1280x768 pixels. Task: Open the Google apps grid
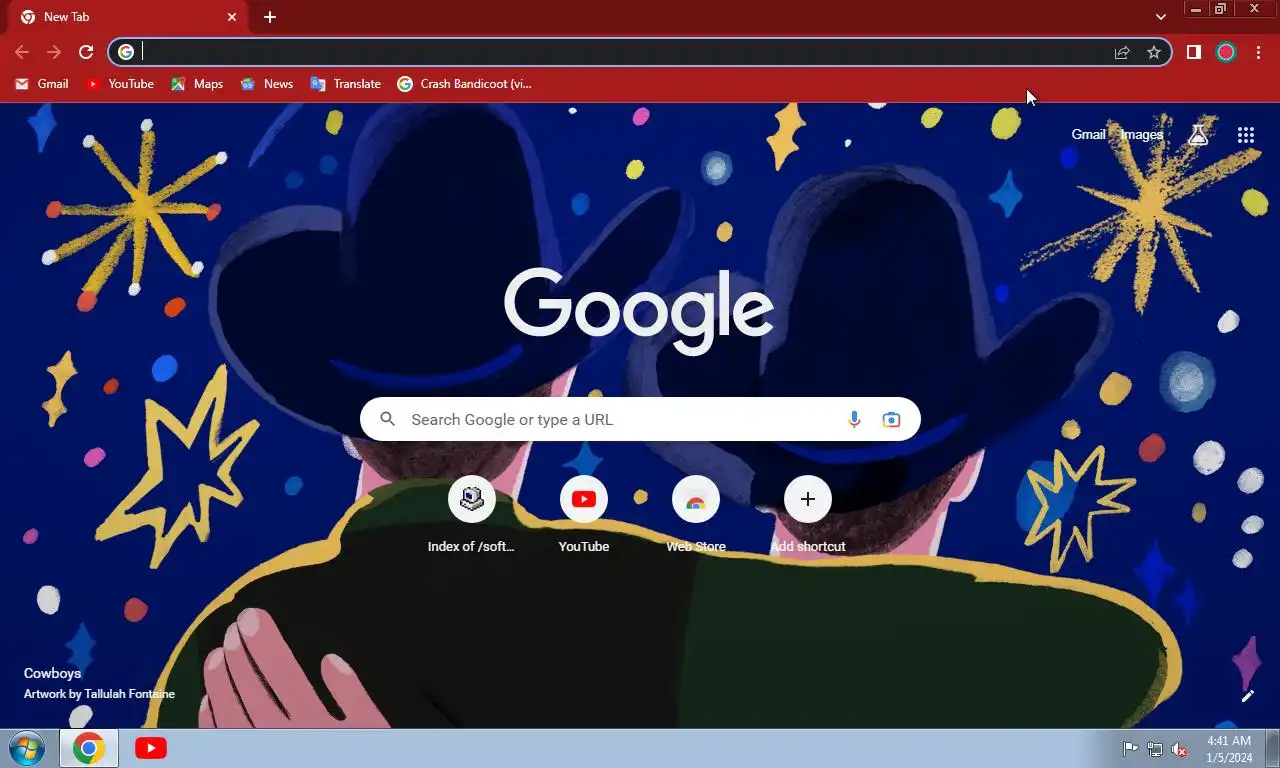(1246, 135)
